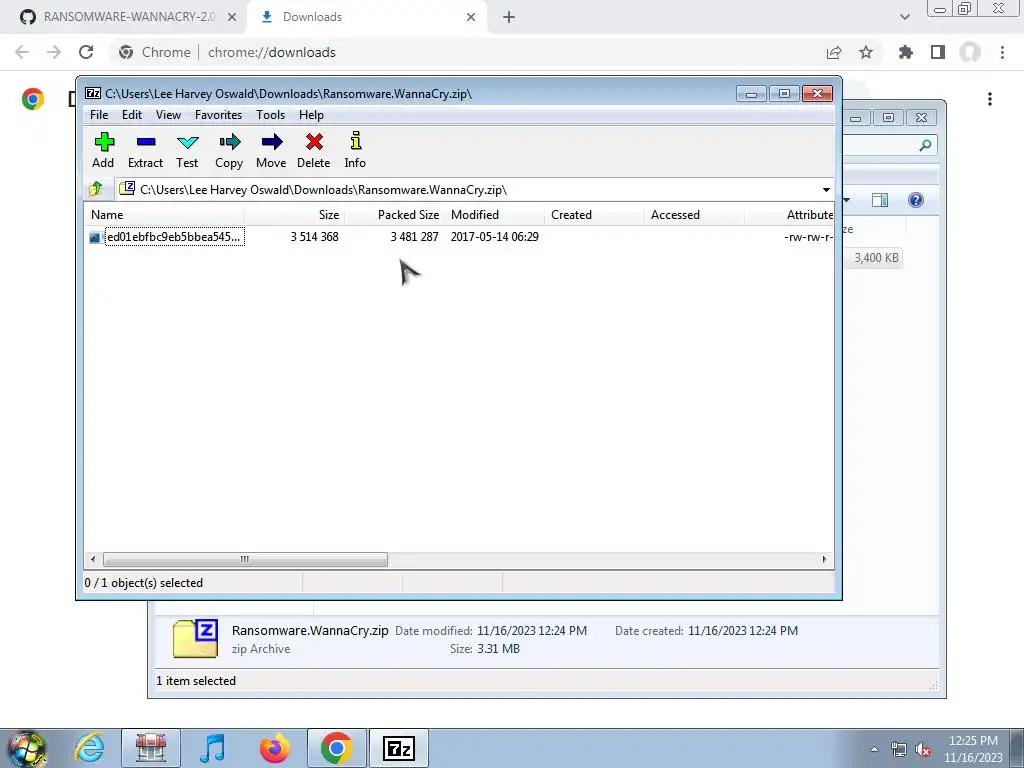Launch Internet Explorer from the taskbar
Image resolution: width=1024 pixels, height=768 pixels.
tap(89, 748)
